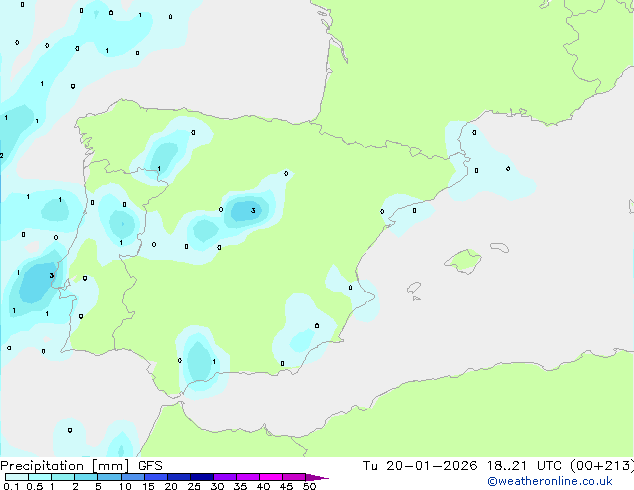634x490 pixels.
Task: Click the 1–2 mm legend color swatch
Action: pyautogui.click(x=63, y=477)
